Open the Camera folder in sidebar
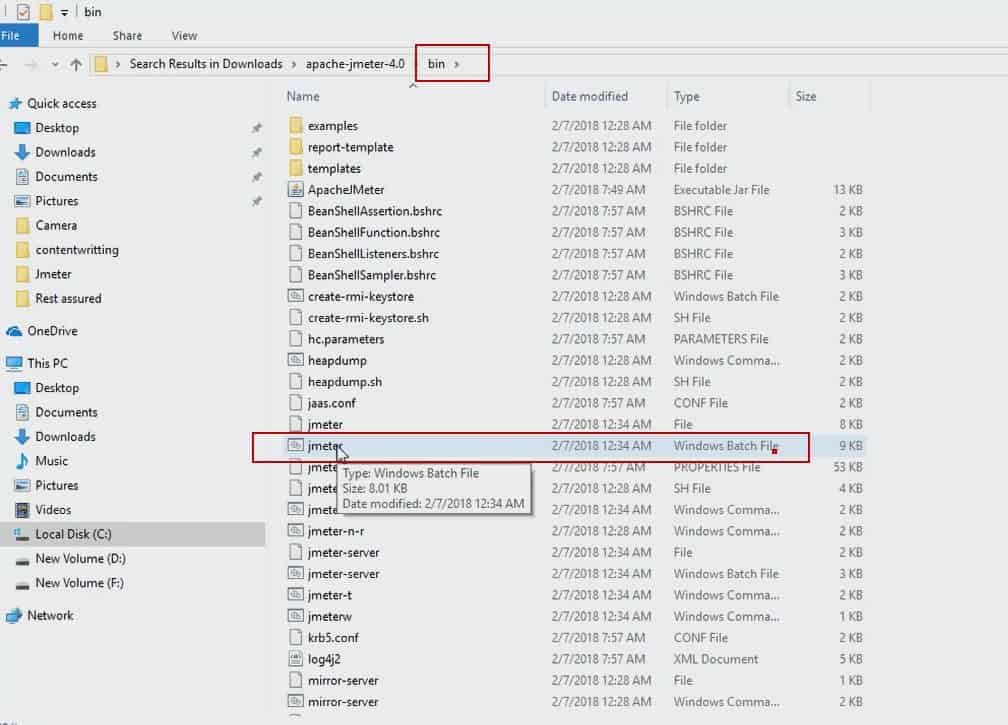Image resolution: width=1008 pixels, height=725 pixels. pyautogui.click(x=56, y=226)
